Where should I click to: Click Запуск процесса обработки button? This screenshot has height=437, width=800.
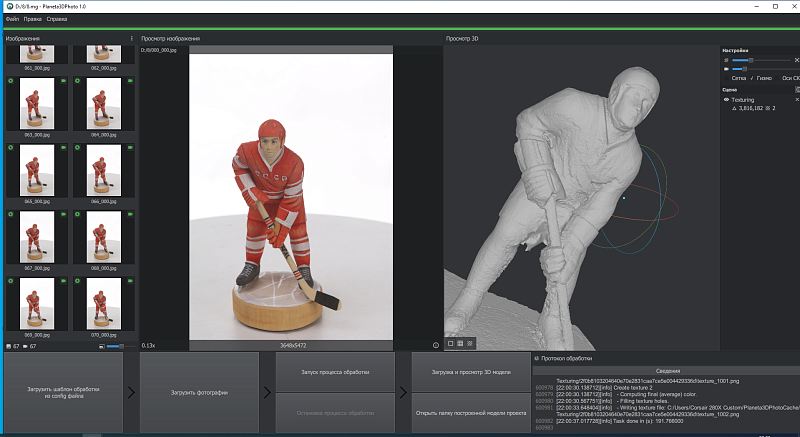[x=335, y=372]
